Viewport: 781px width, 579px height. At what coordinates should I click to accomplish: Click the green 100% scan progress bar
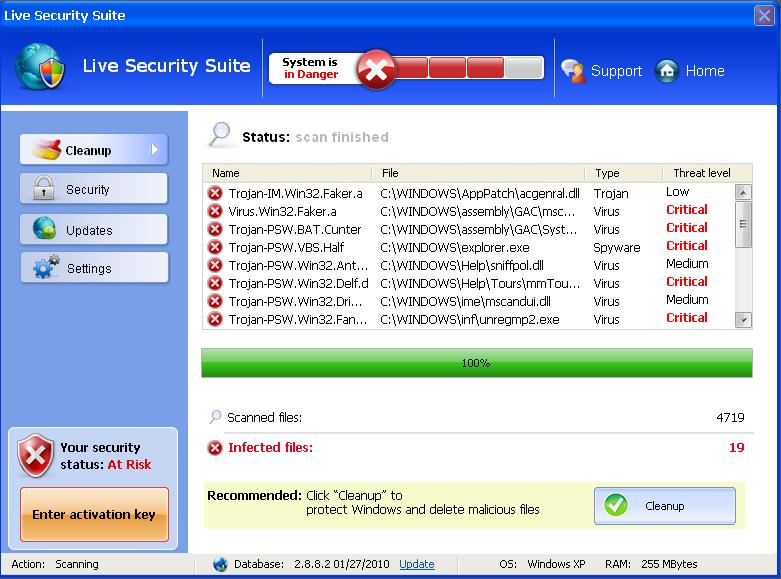tap(477, 363)
